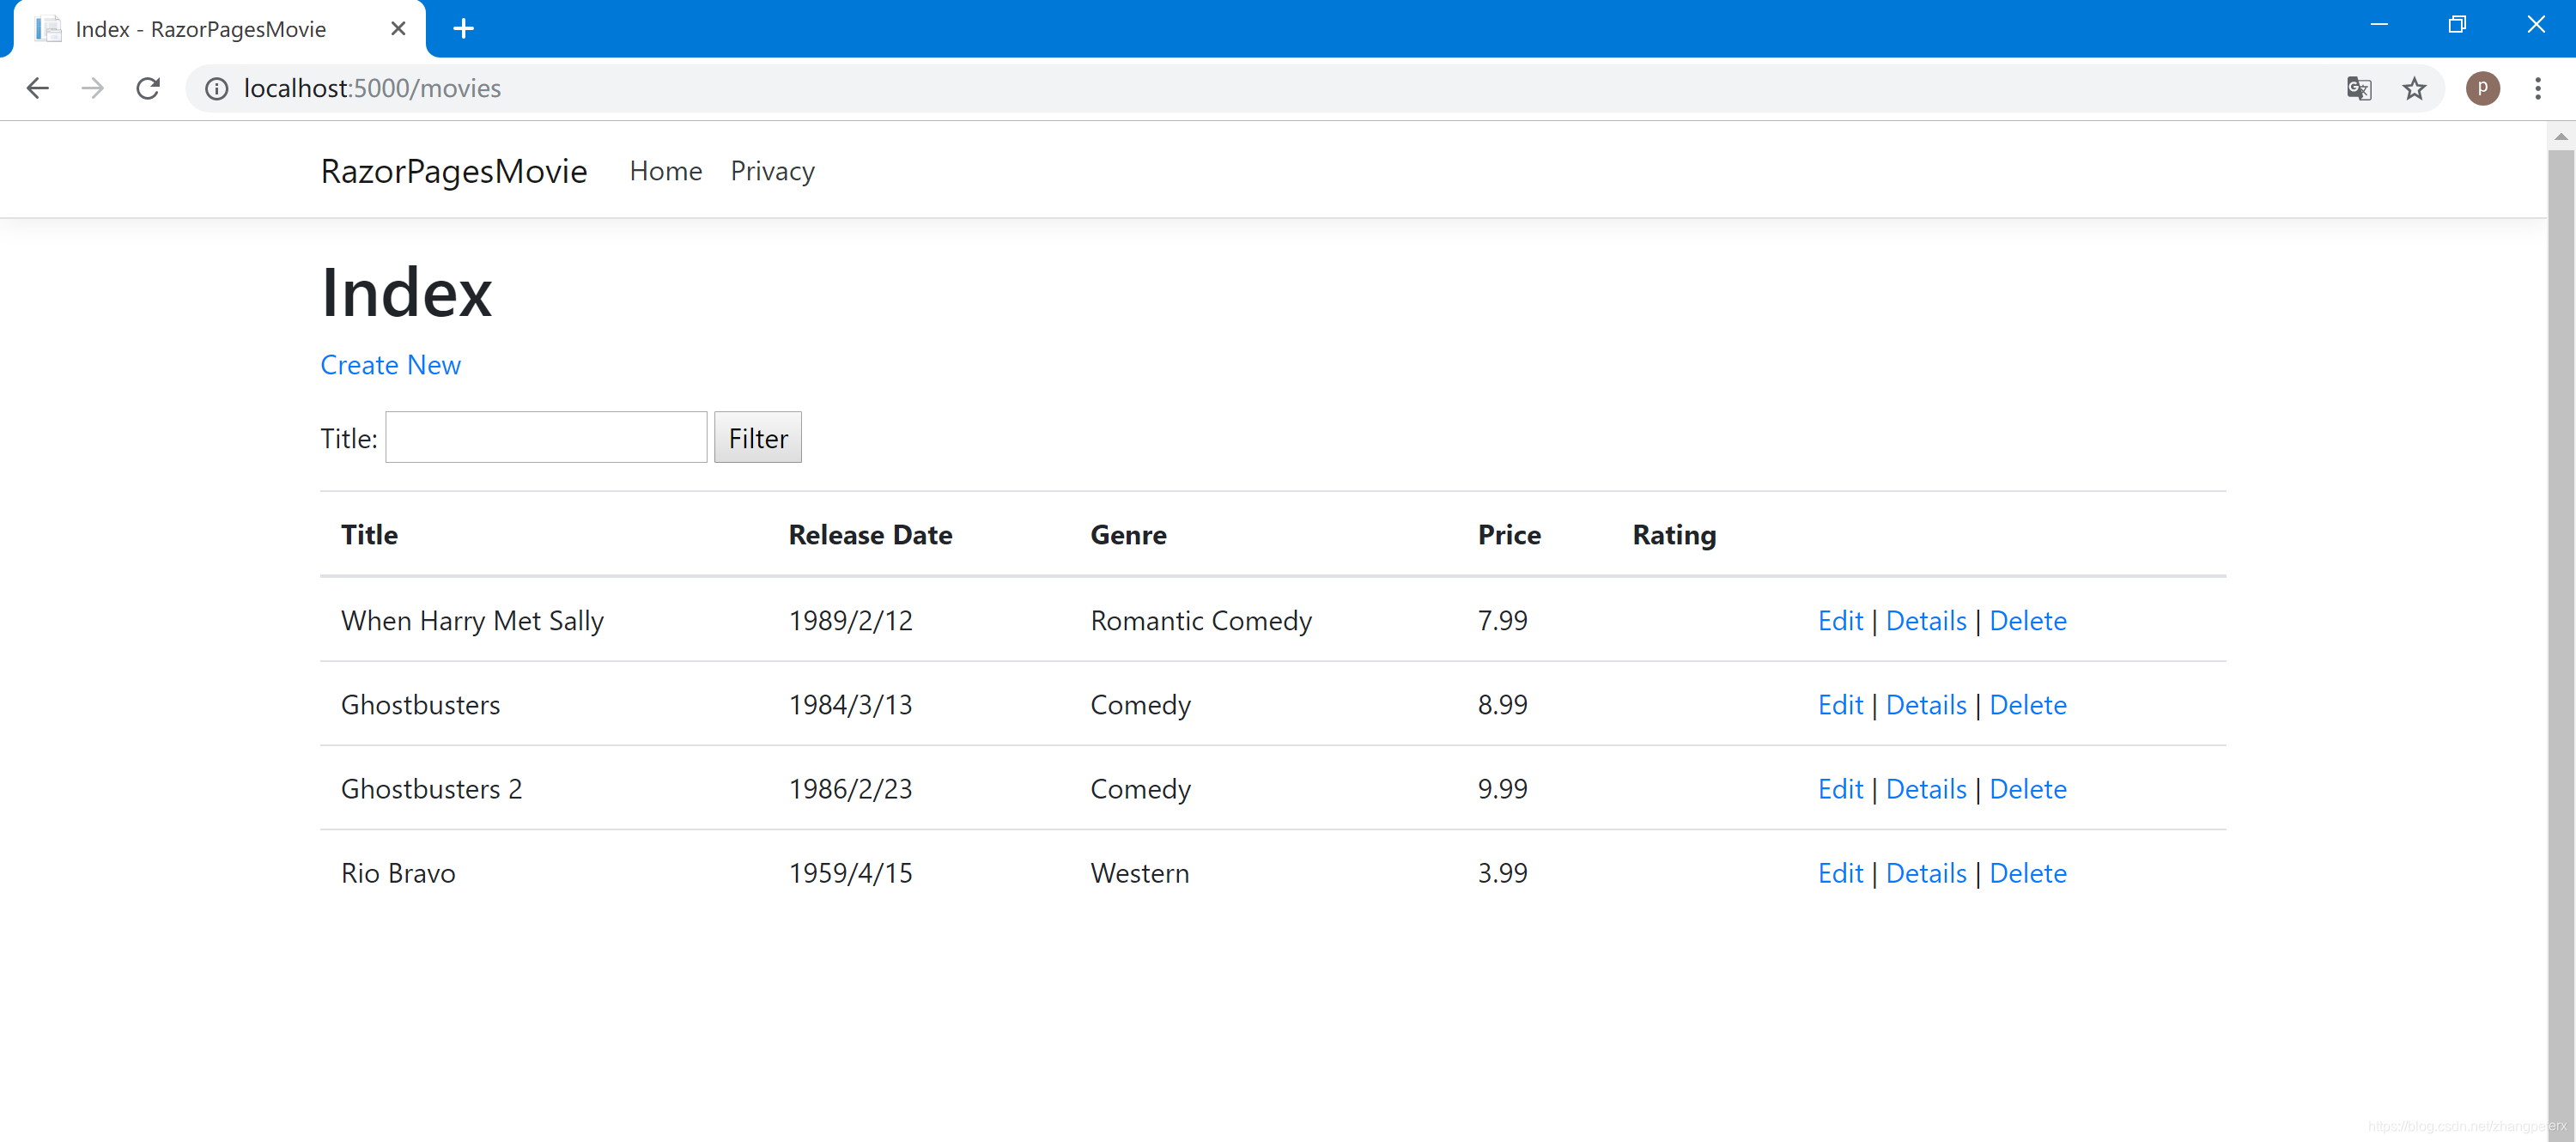This screenshot has width=2576, height=1142.
Task: Close the Index - RazorPagesMovie tab
Action: click(398, 28)
